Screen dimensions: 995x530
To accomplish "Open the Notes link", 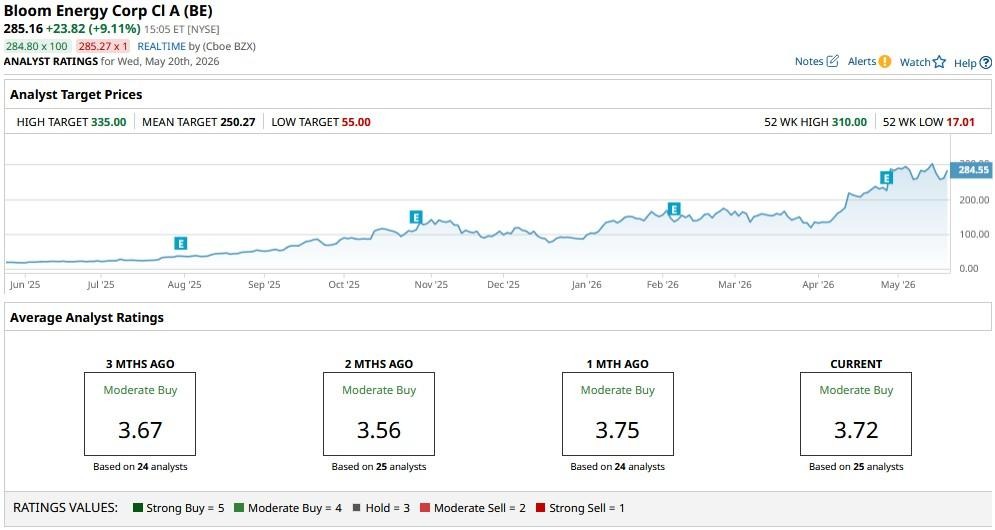I will pos(809,62).
